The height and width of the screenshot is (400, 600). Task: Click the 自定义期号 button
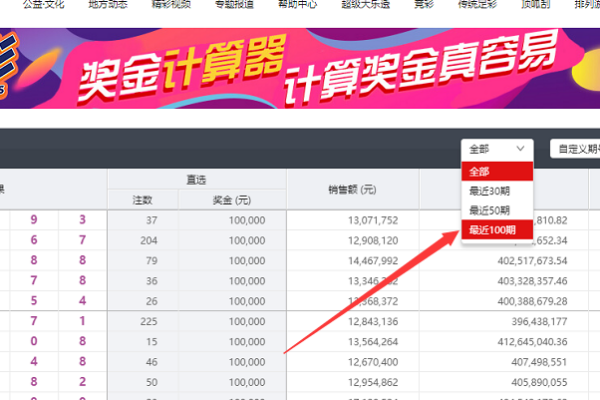(576, 149)
